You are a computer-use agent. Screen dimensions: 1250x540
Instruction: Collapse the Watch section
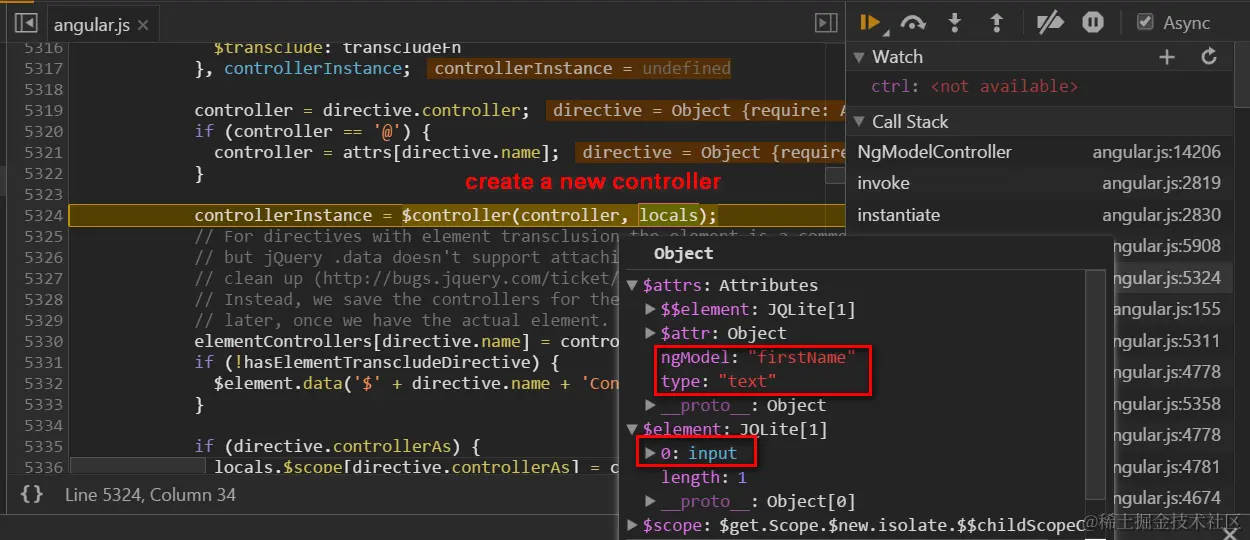(859, 57)
